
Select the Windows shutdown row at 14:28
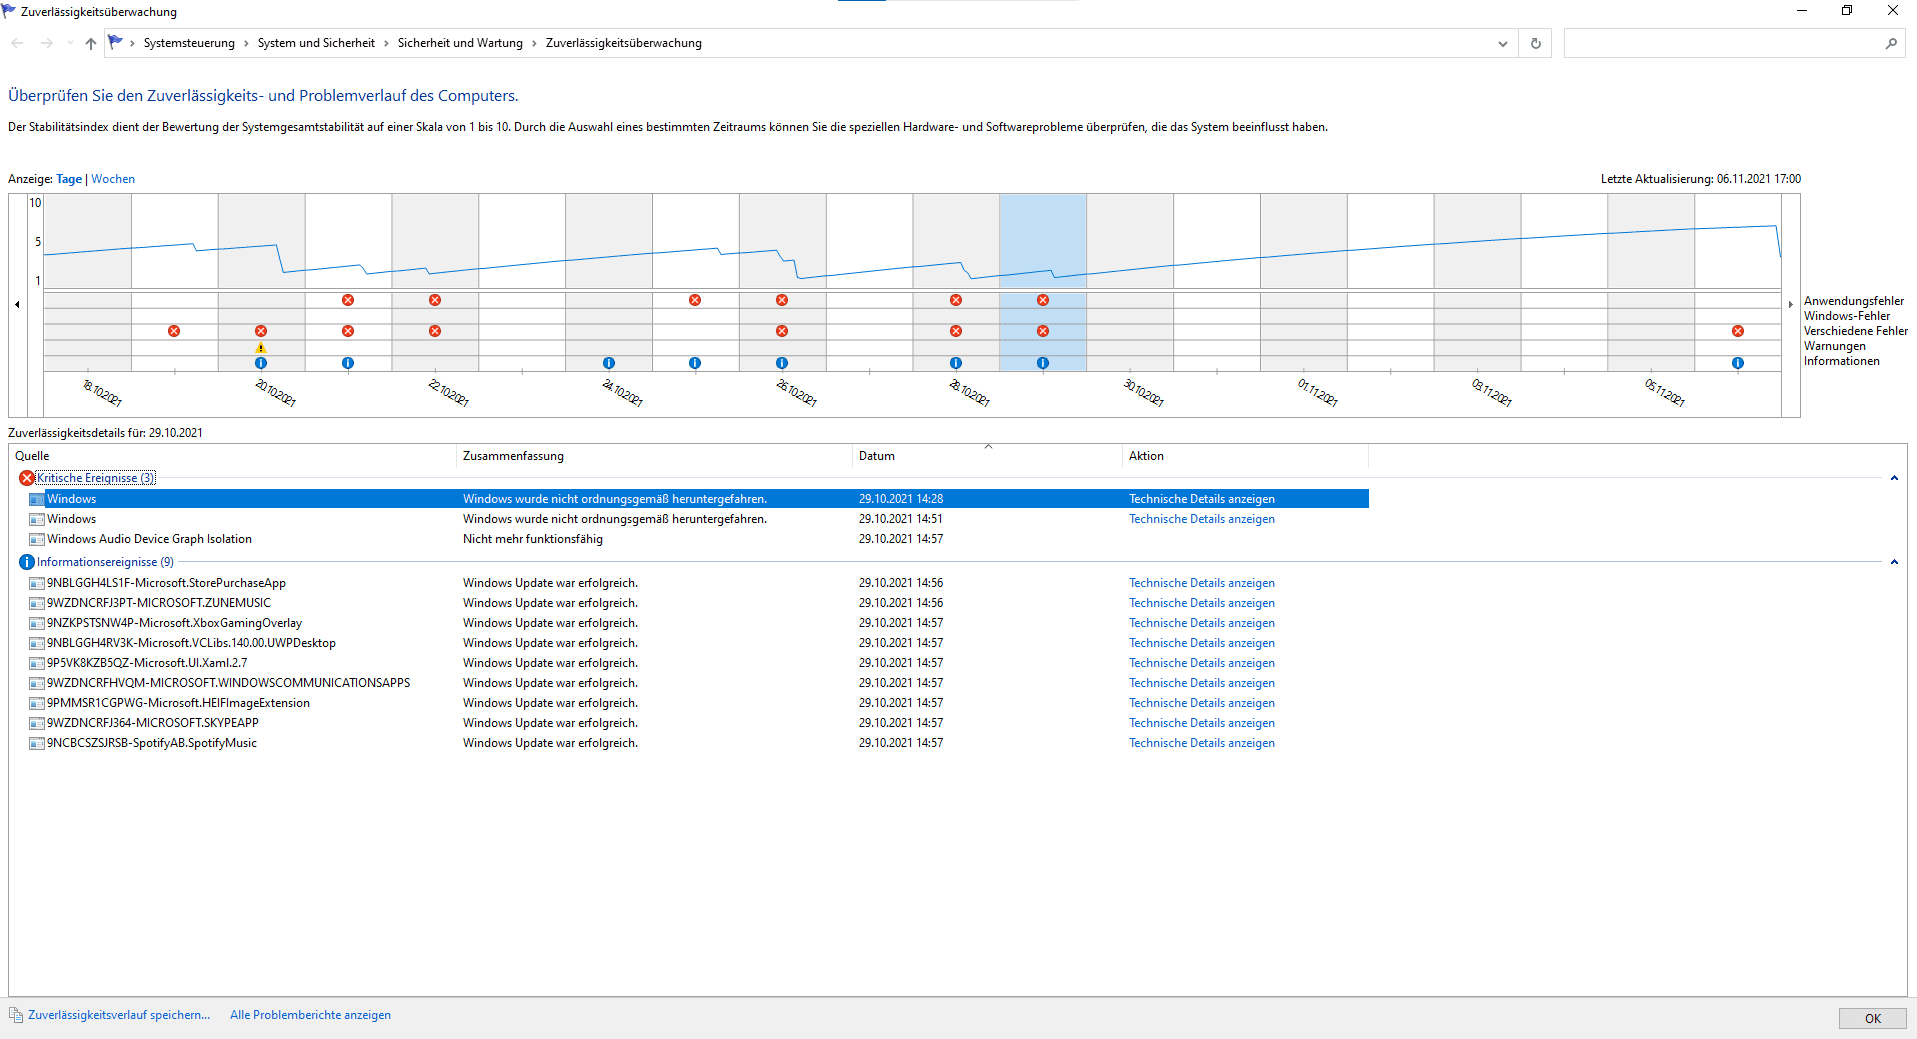pos(698,499)
